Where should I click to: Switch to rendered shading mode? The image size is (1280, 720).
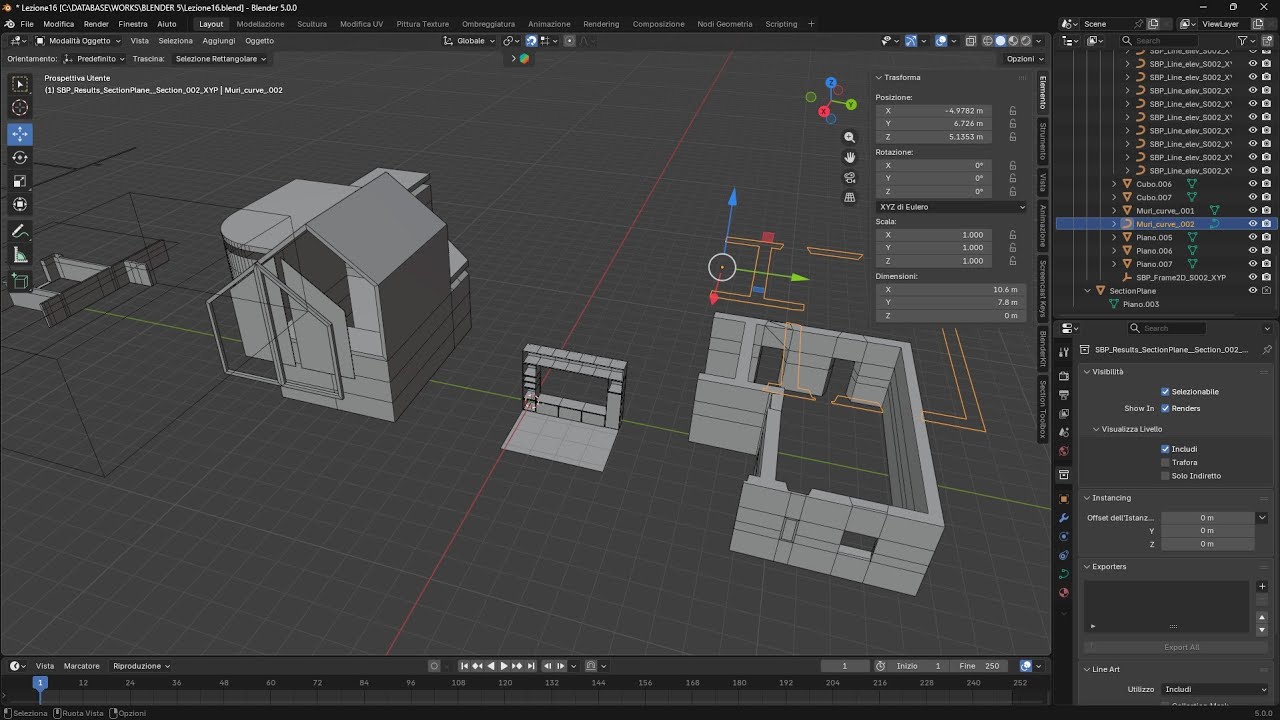pyautogui.click(x=1025, y=41)
